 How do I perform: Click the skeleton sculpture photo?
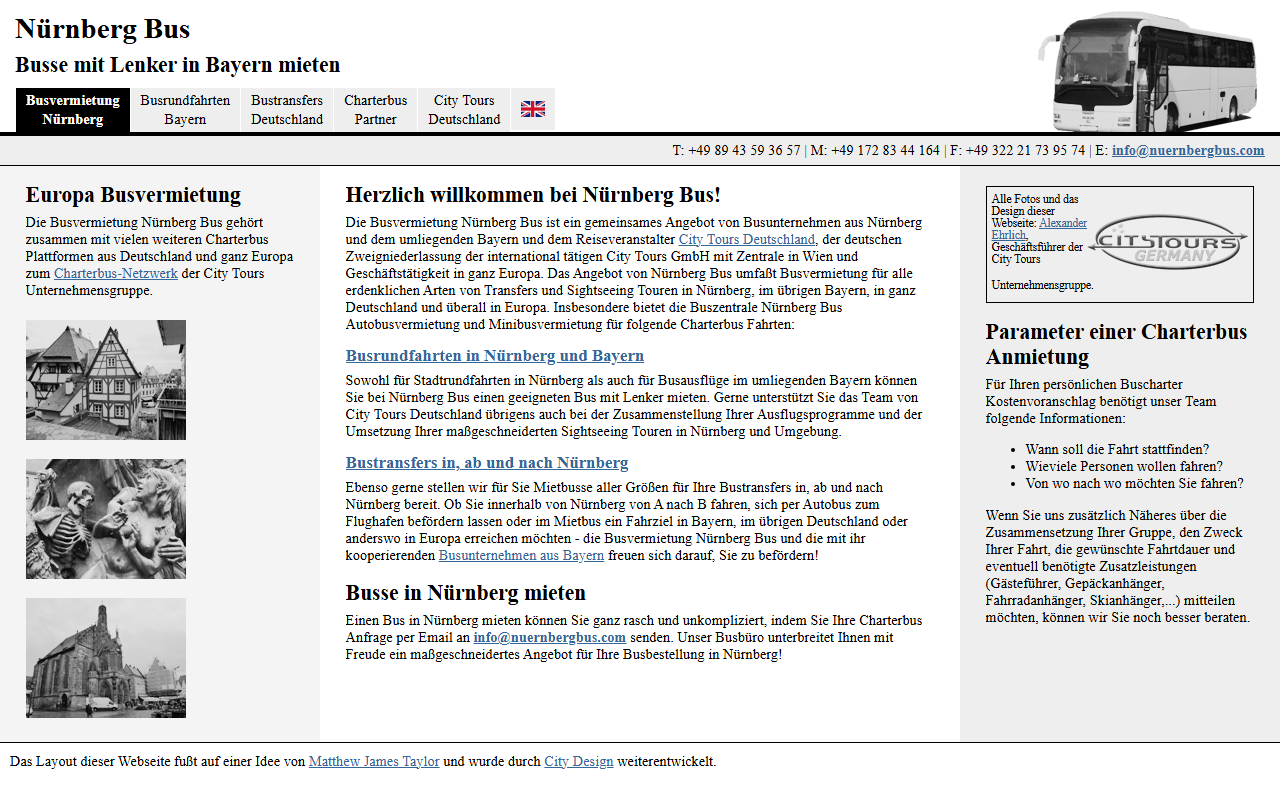106,519
